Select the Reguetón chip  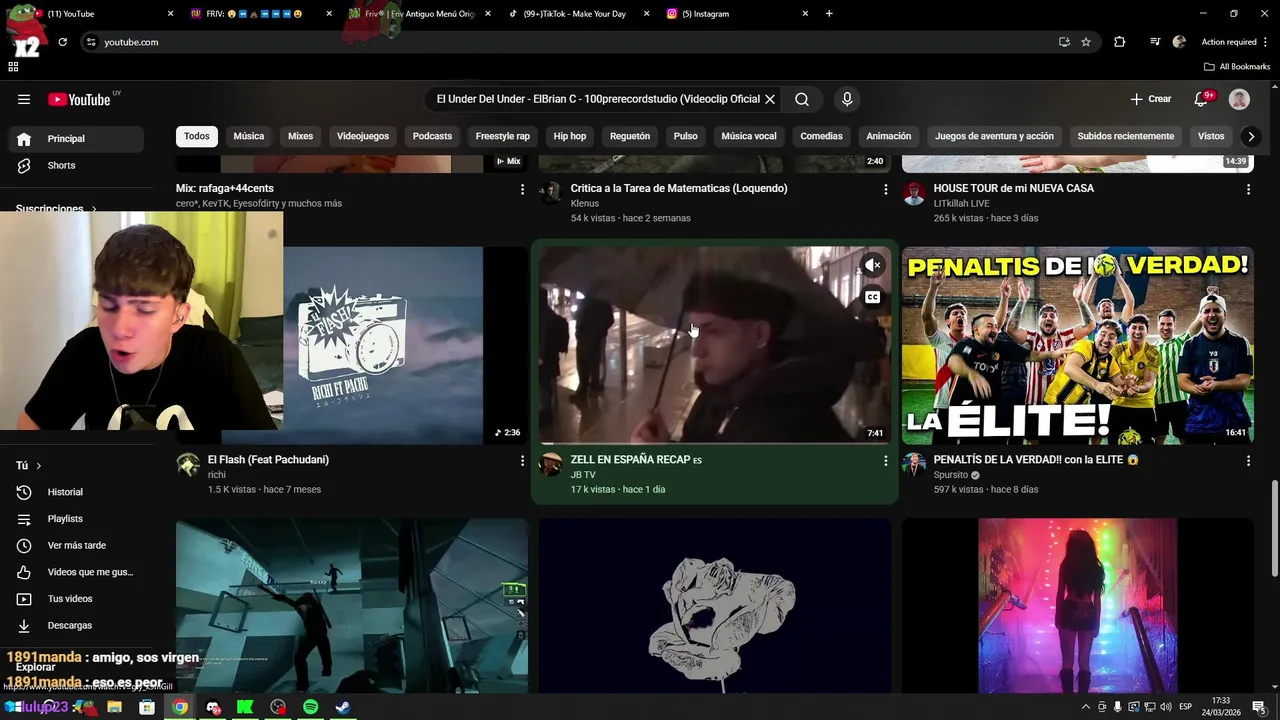tap(630, 136)
